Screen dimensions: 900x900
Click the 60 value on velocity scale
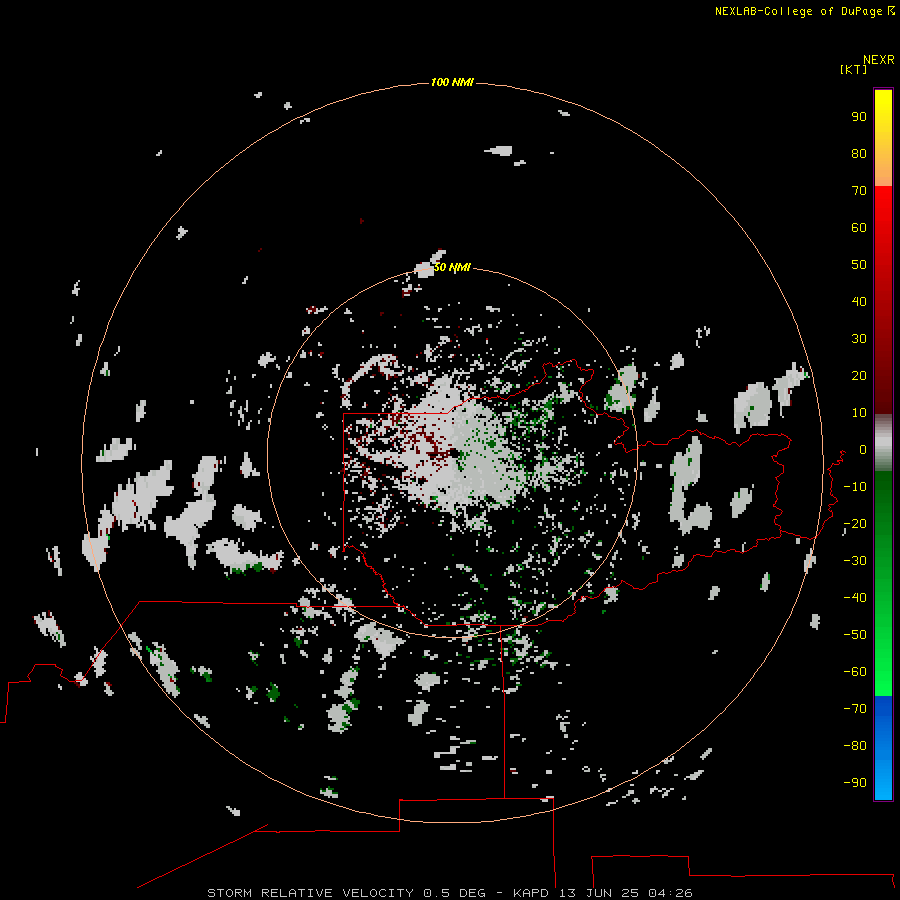tap(859, 227)
